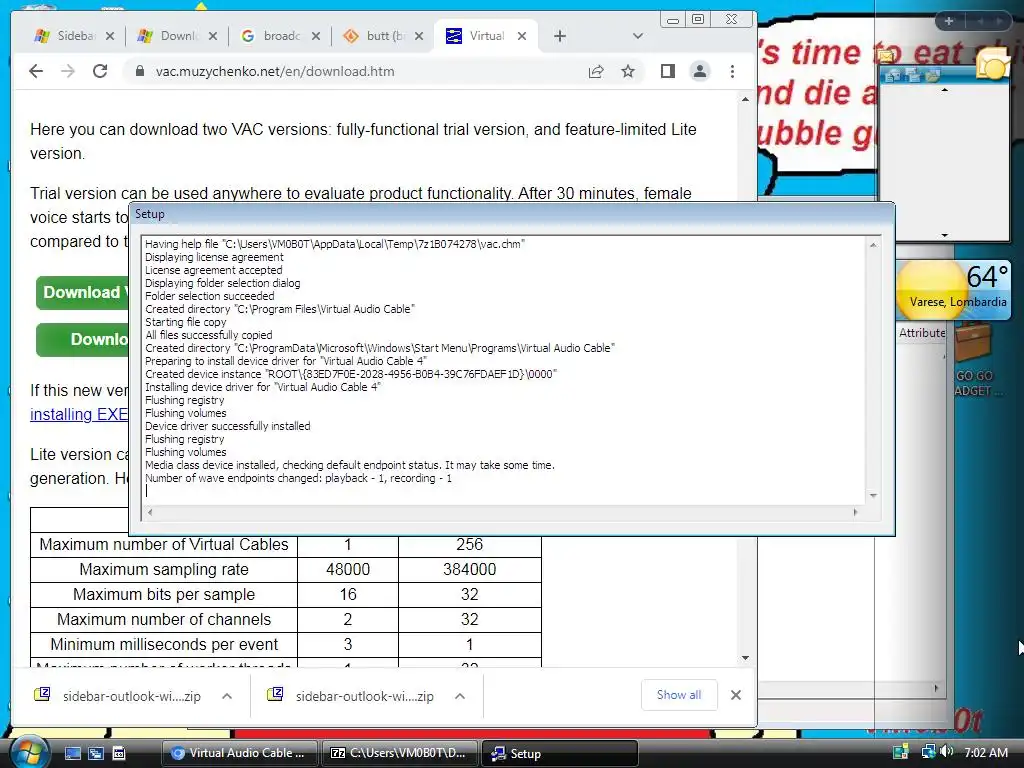Close the Download tab

click(x=212, y=36)
